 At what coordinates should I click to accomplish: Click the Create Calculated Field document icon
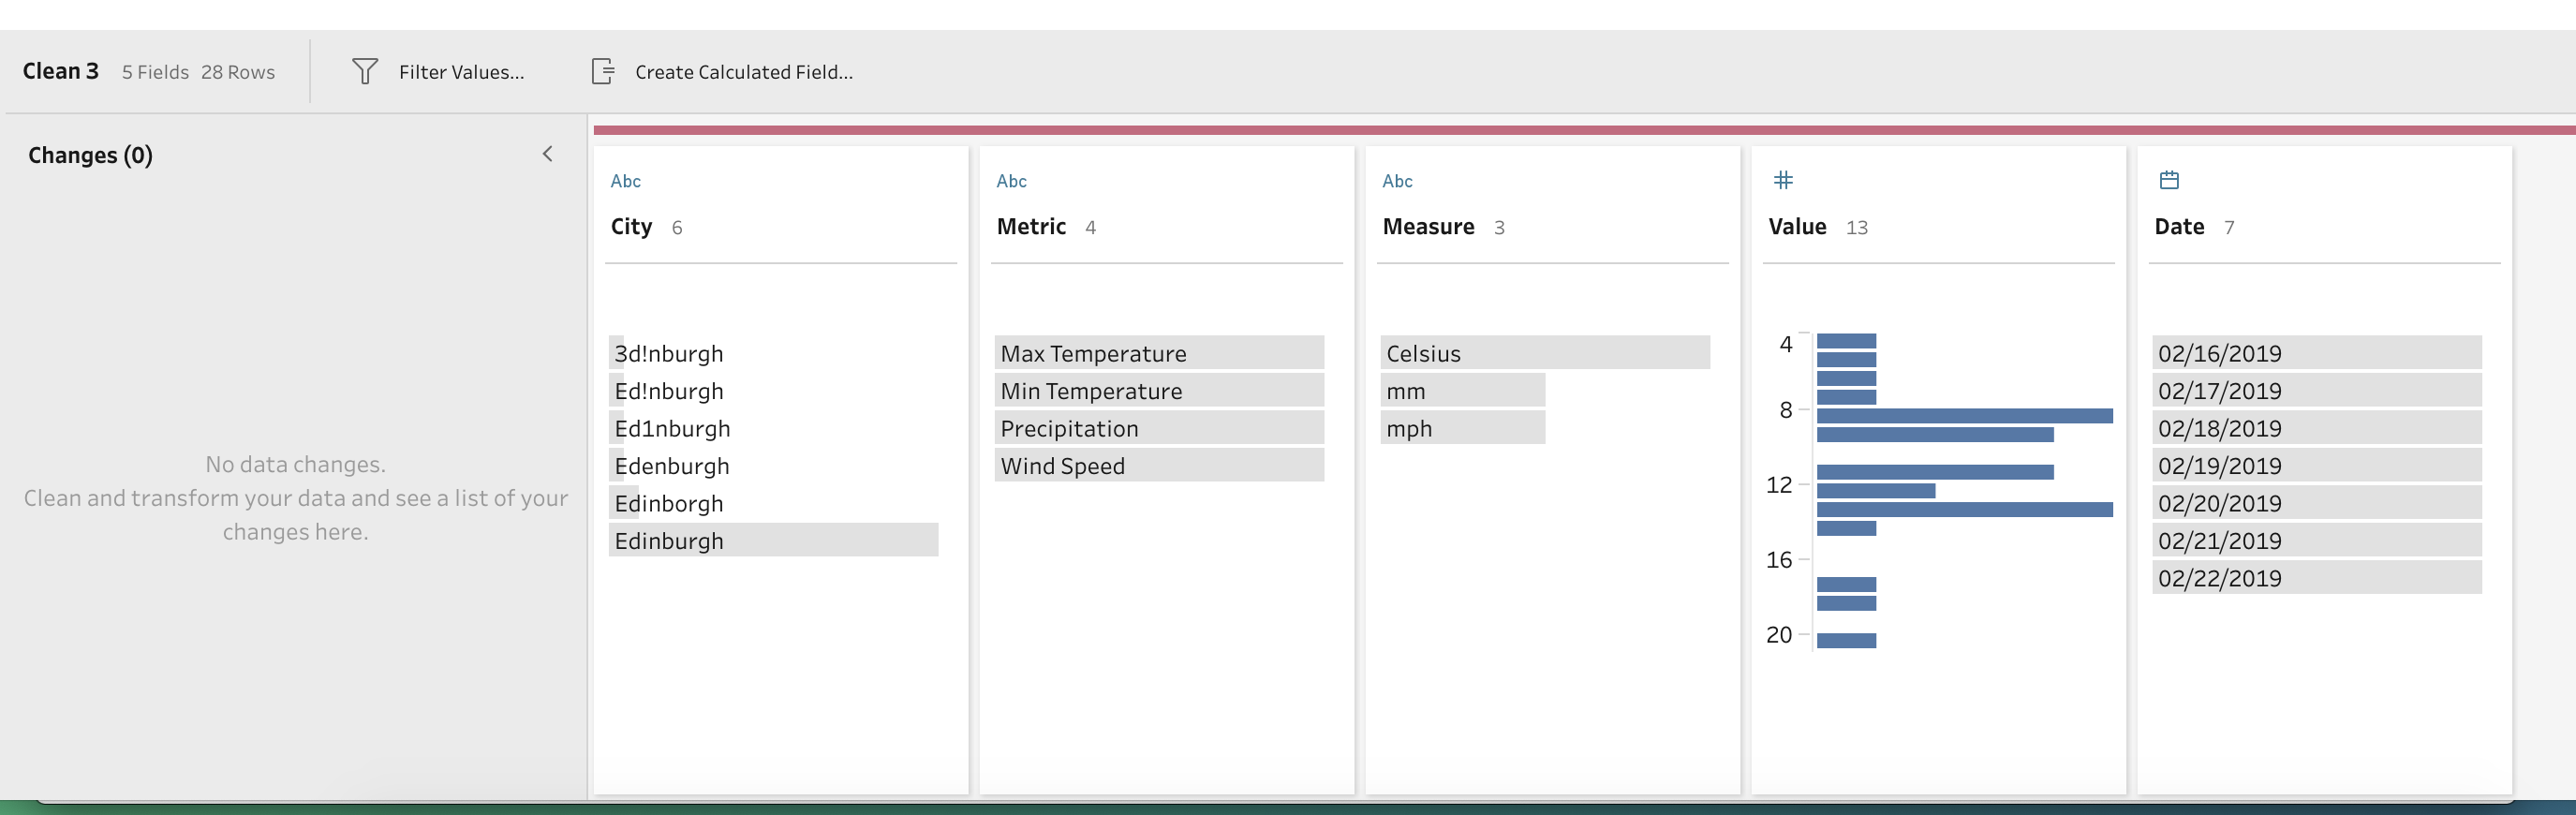tap(603, 71)
